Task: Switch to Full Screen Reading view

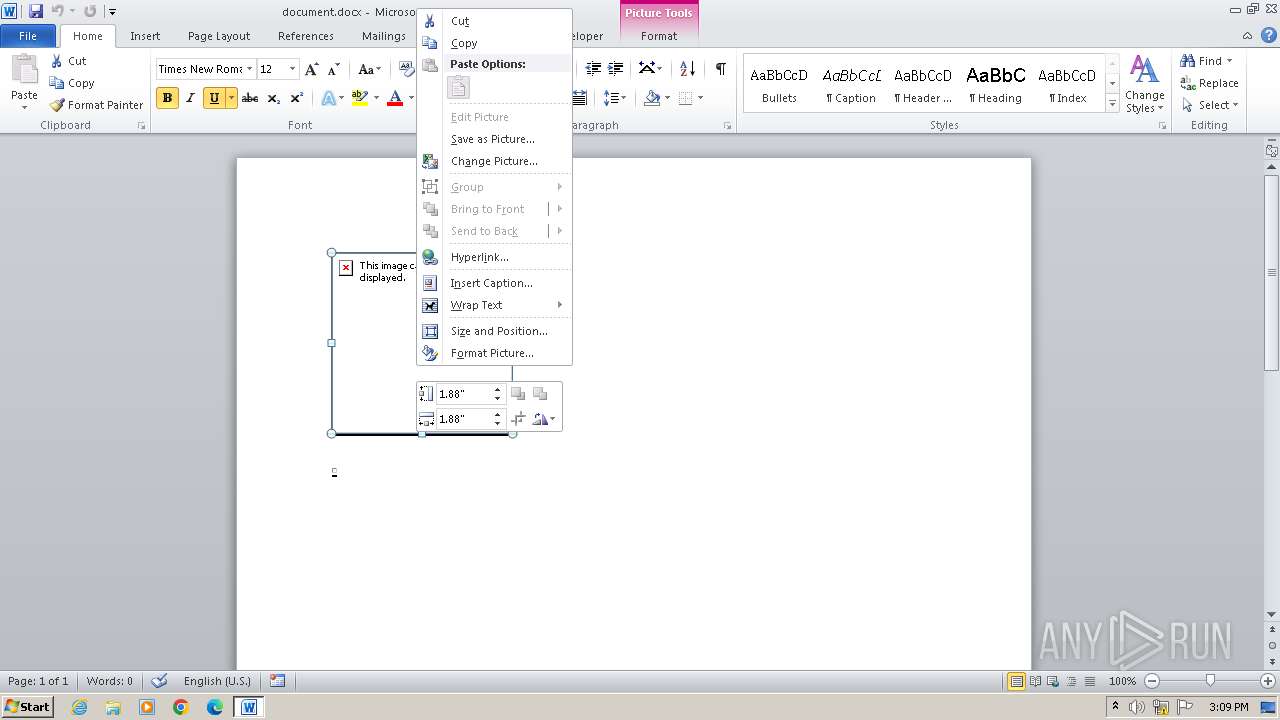Action: [1035, 681]
